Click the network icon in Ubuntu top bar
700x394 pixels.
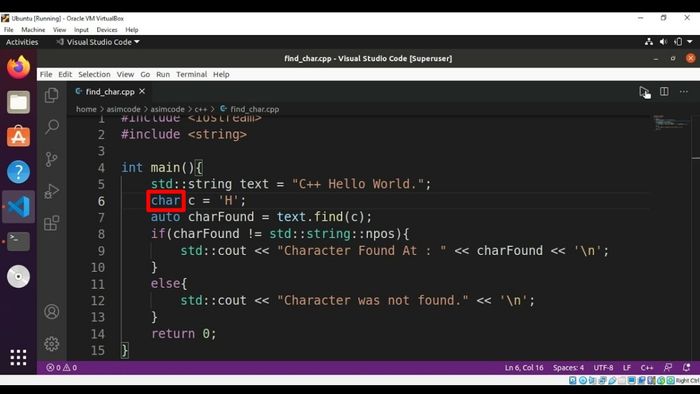coord(649,41)
